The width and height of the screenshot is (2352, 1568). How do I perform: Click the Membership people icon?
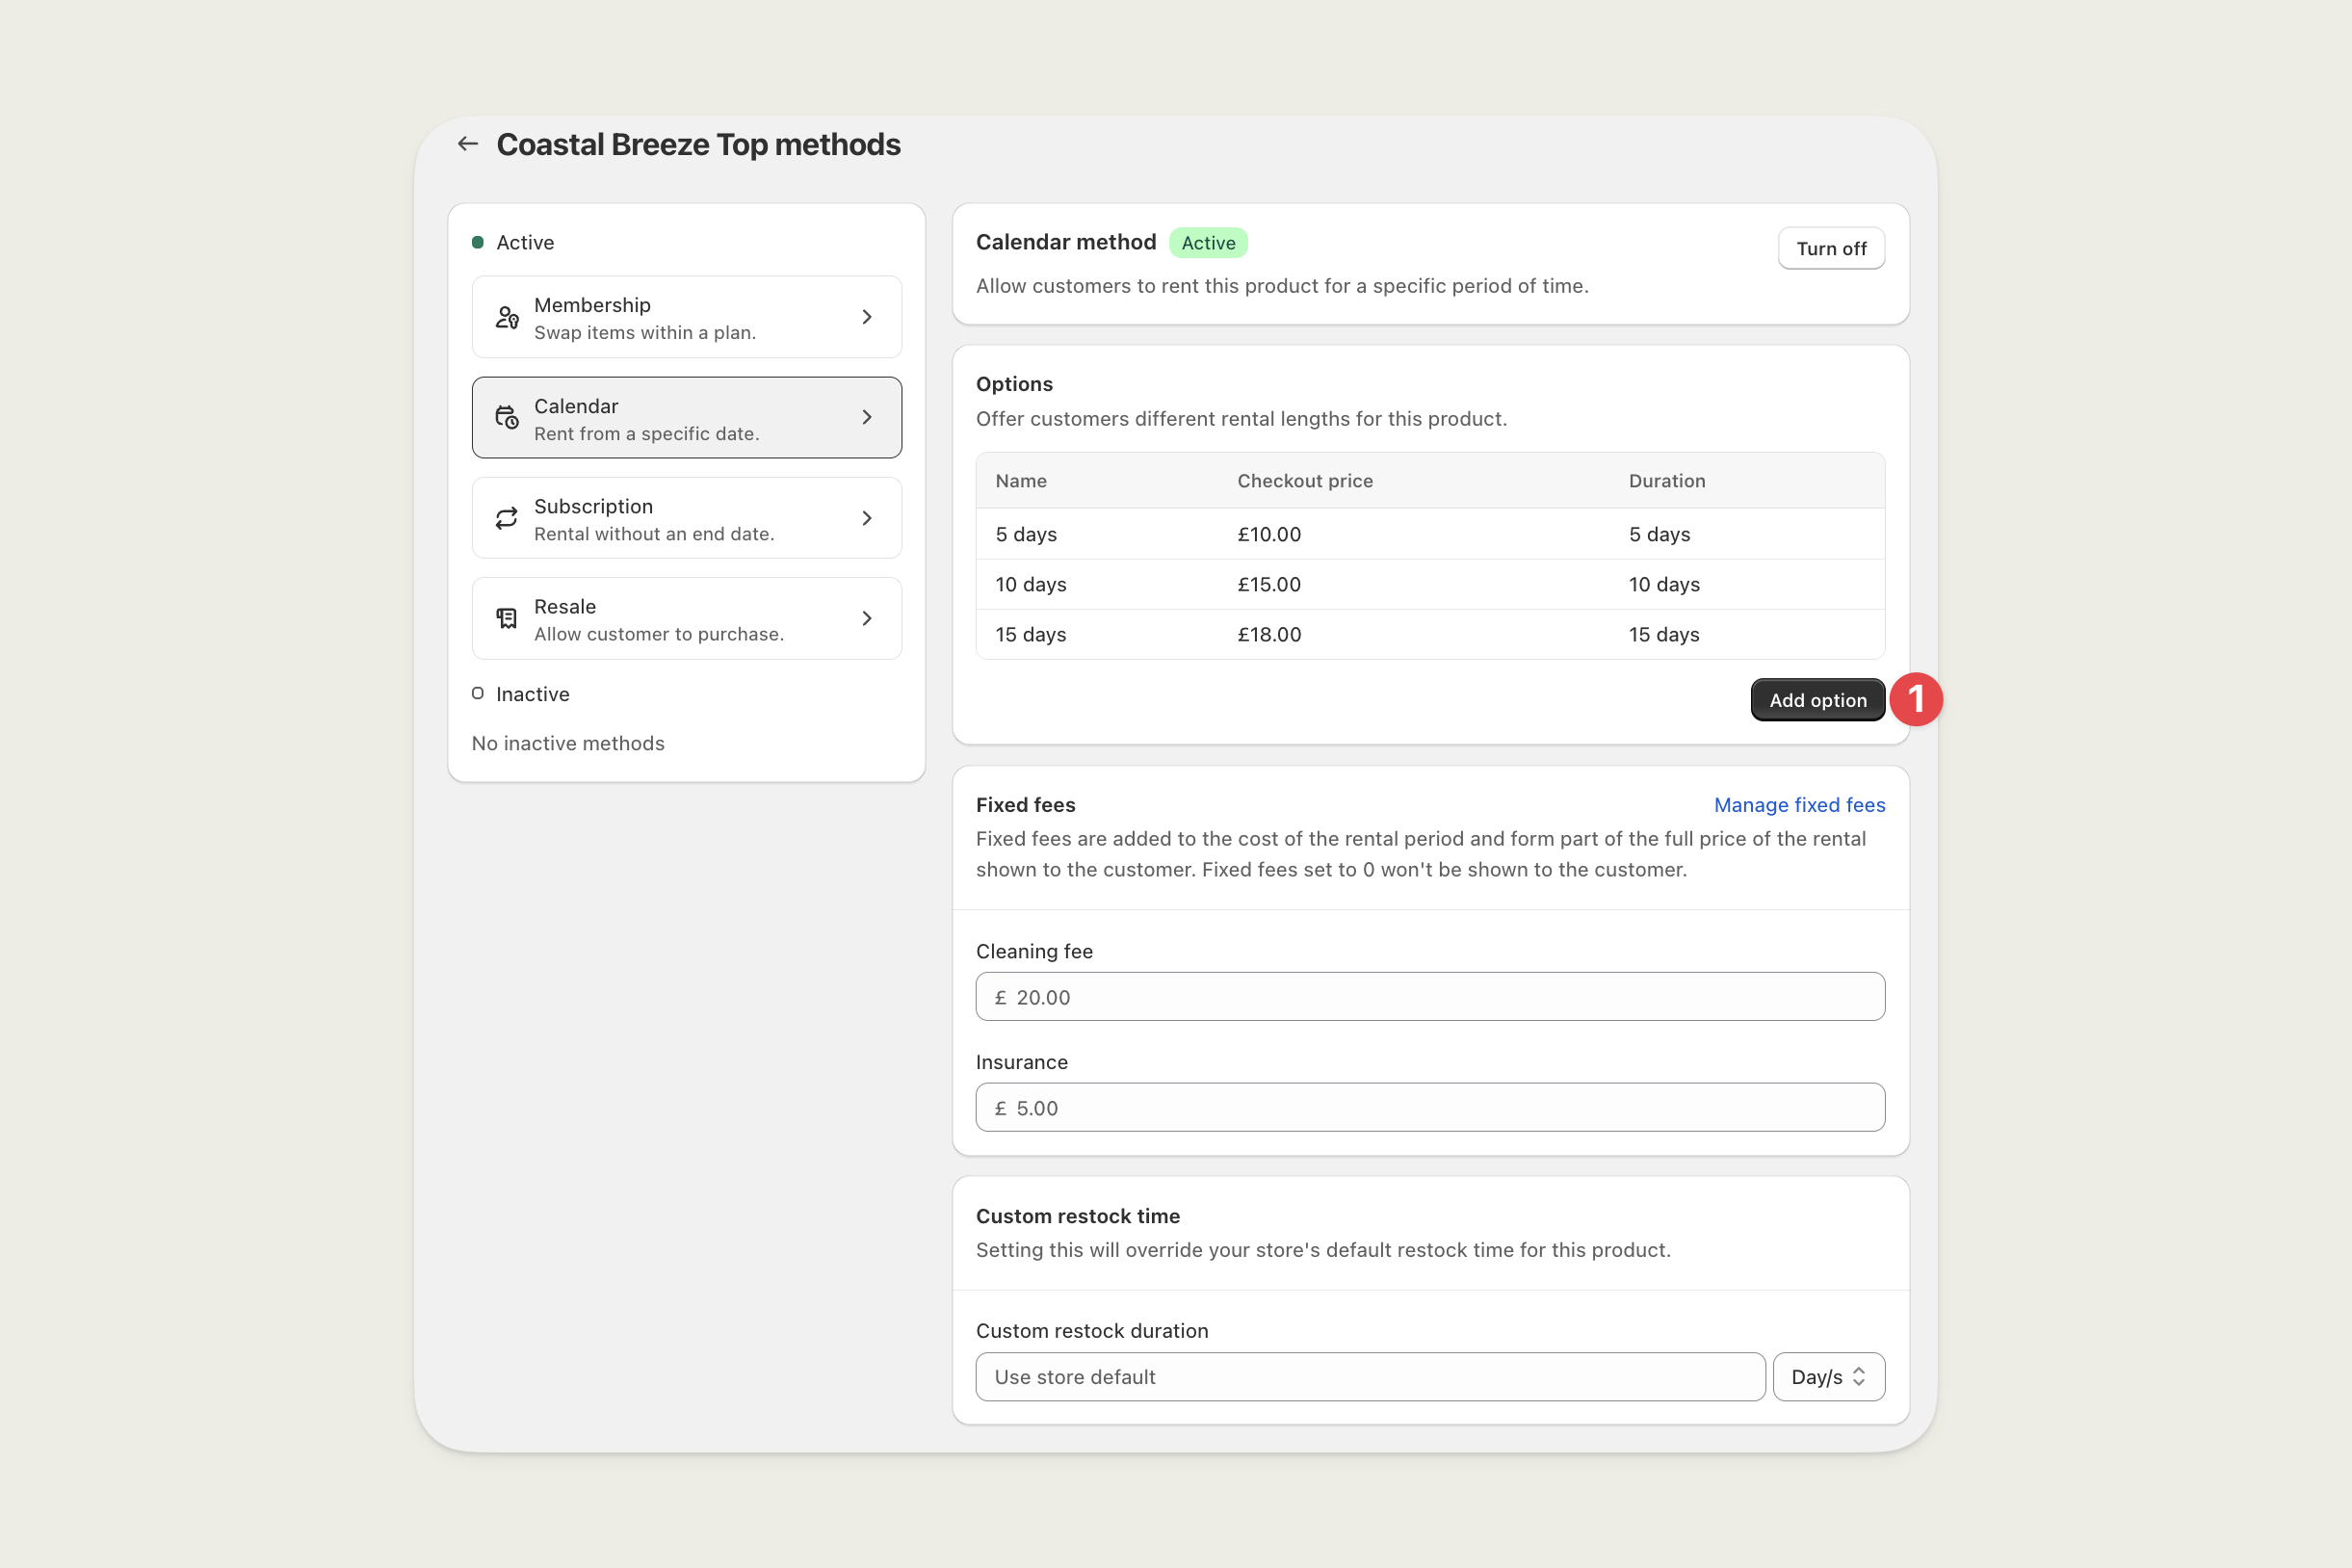507,317
